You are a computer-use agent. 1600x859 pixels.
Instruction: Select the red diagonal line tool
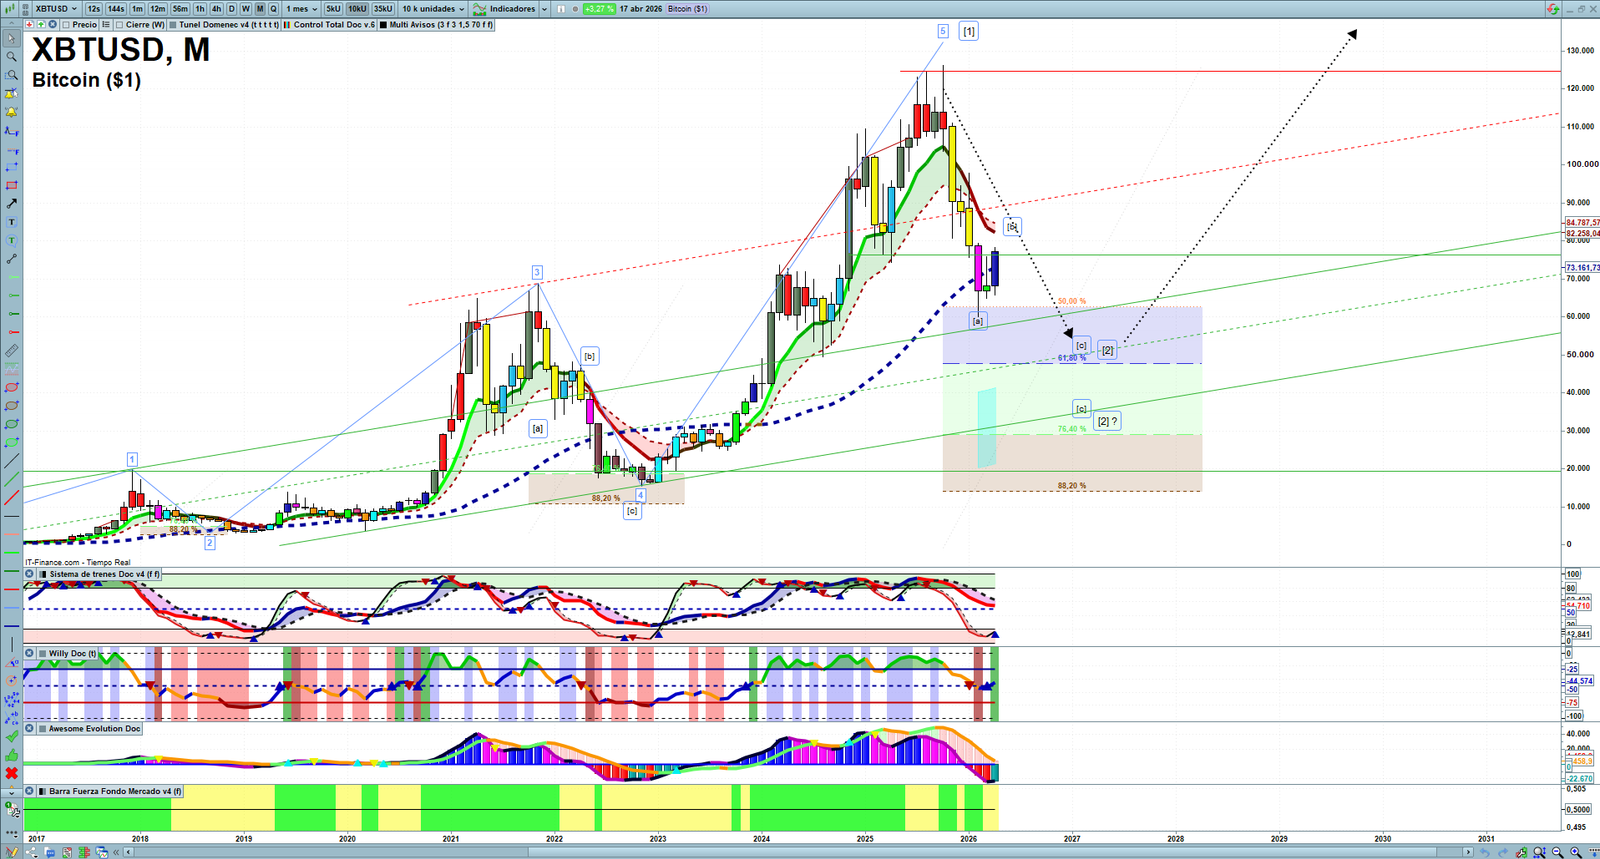point(11,498)
